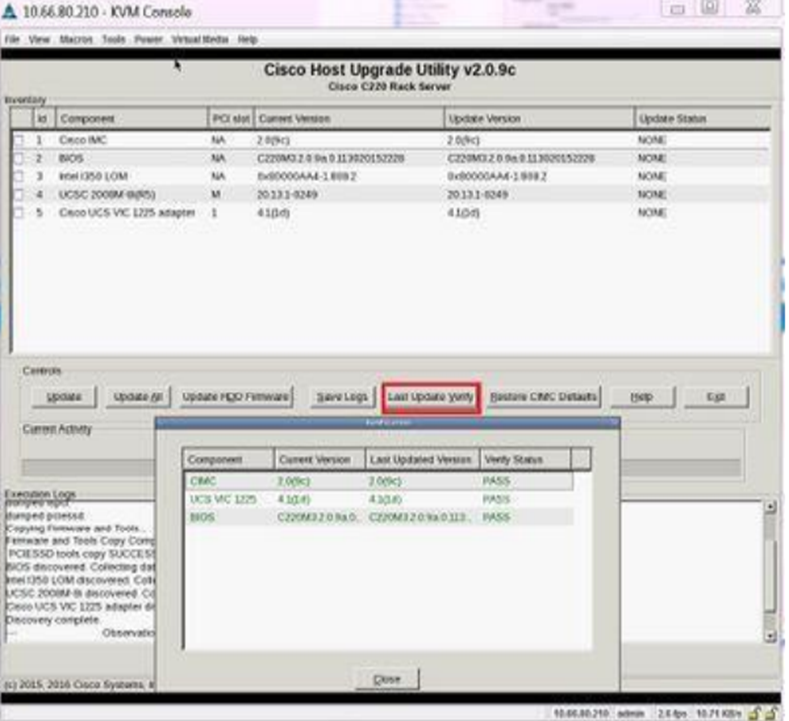
Task: Click the Exit button
Action: click(x=715, y=397)
